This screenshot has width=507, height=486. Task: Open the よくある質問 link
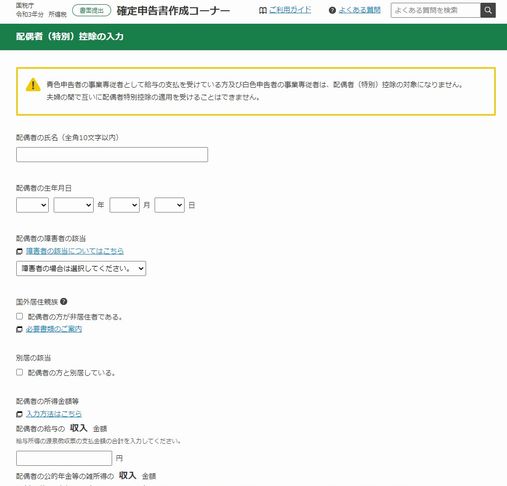coord(359,10)
